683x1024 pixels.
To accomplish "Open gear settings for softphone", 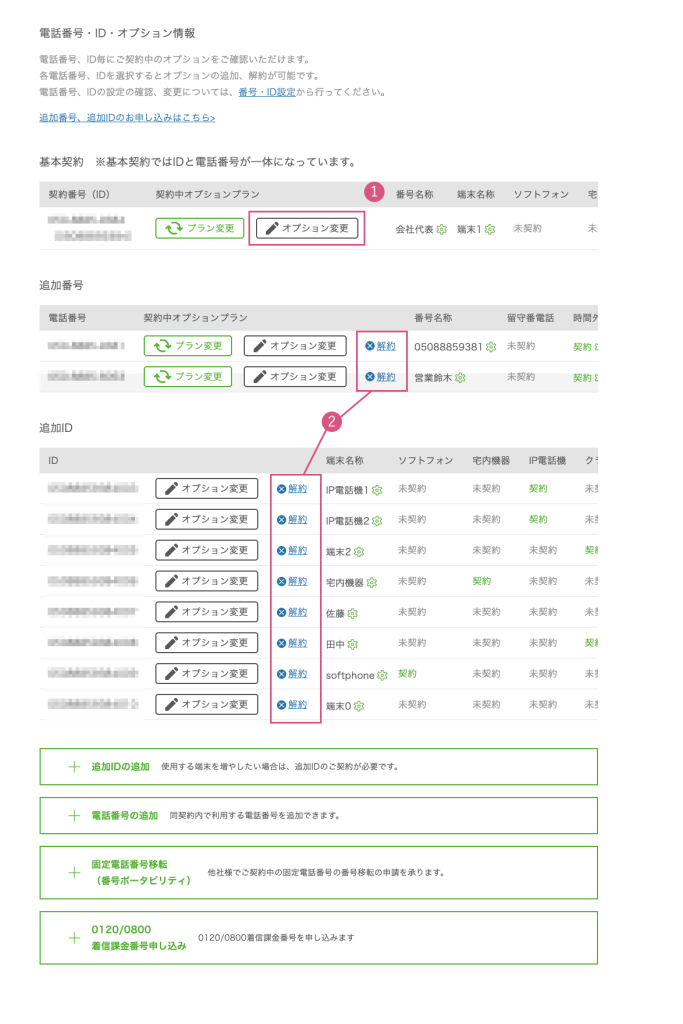I will (x=383, y=675).
